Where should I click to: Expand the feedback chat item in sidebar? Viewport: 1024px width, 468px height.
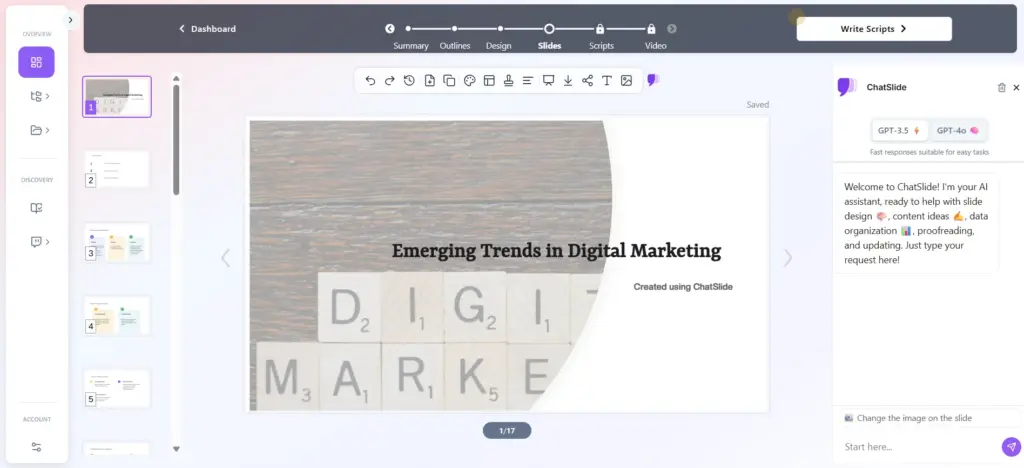pos(40,242)
